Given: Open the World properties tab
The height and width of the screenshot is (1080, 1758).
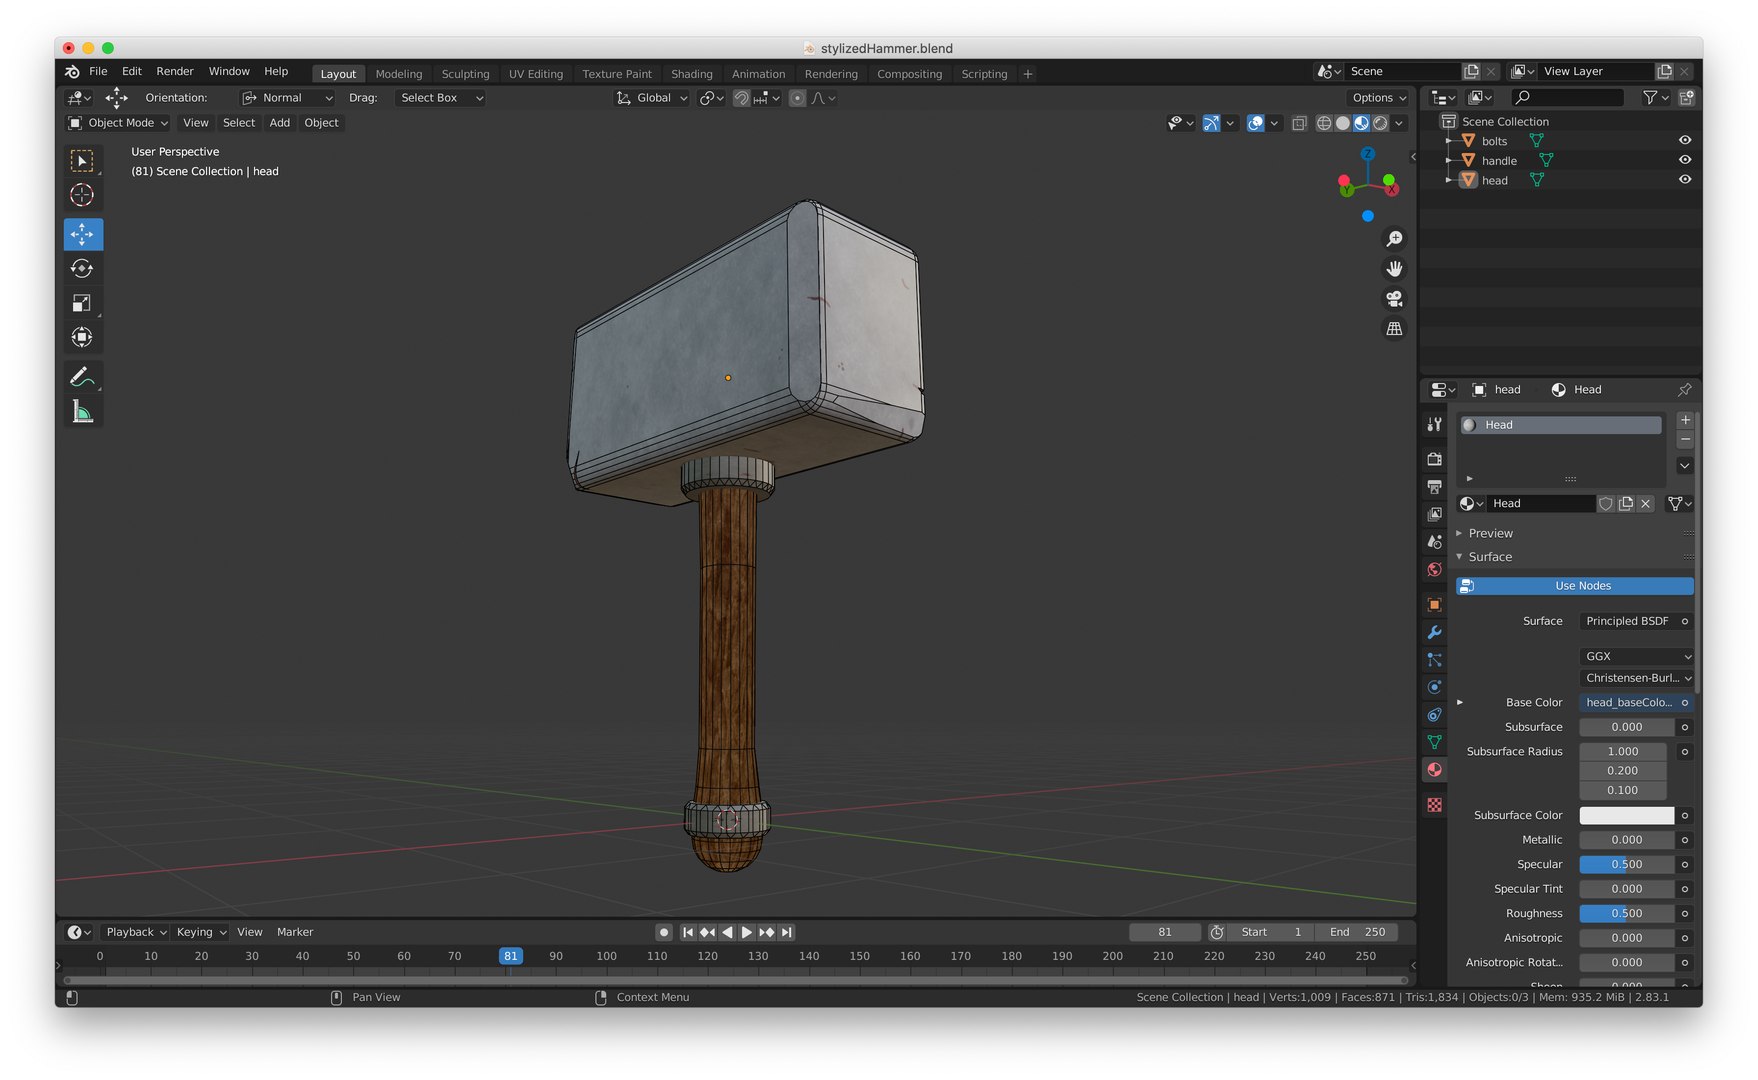Looking at the screenshot, I should coord(1434,569).
